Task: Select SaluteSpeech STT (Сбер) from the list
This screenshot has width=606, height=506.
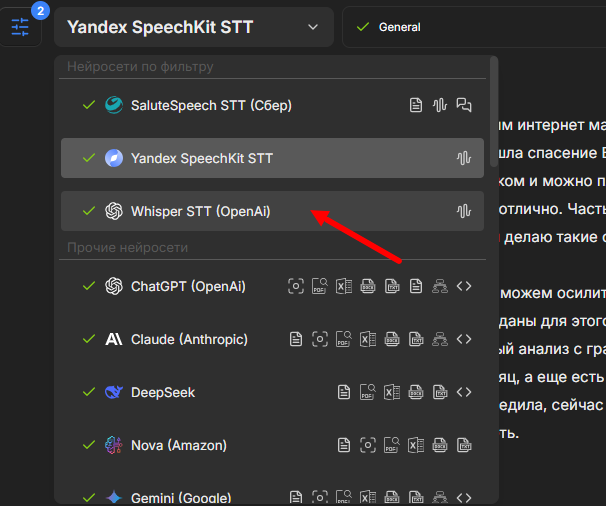Action: (211, 105)
